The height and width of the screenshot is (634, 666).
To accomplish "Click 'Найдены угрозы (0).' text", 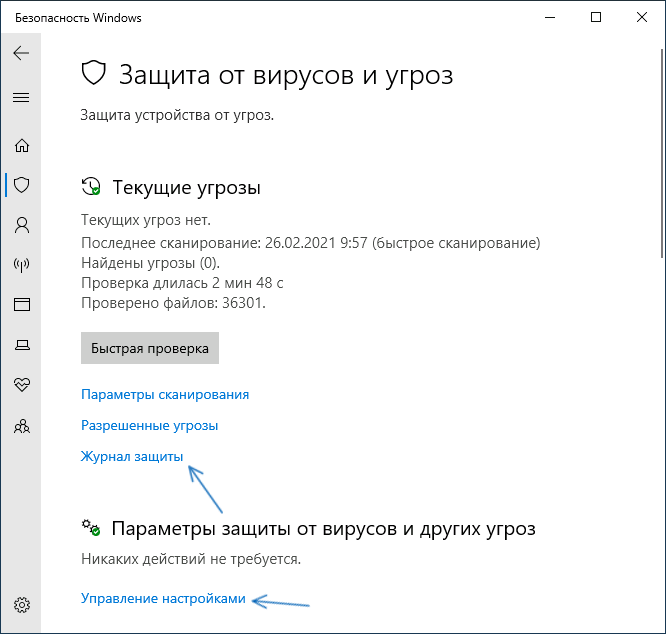I will (x=150, y=263).
